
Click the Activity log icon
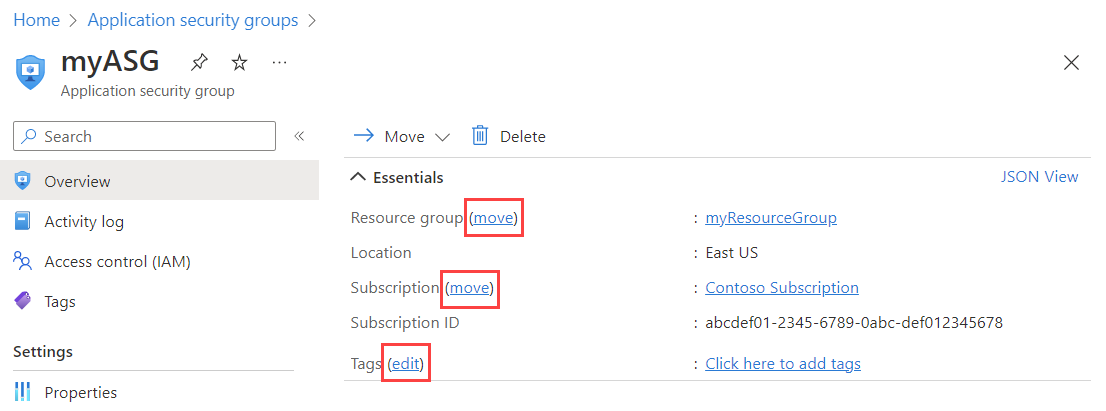(x=23, y=222)
